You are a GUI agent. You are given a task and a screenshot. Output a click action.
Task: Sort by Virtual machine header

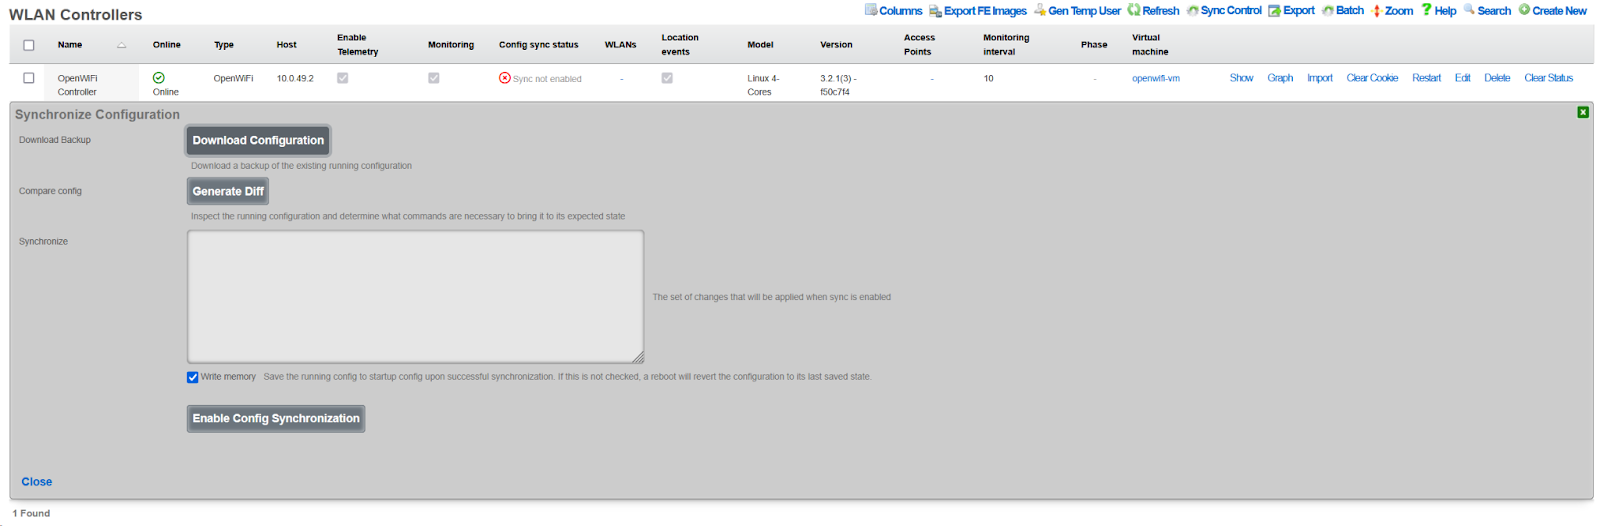pos(1150,45)
